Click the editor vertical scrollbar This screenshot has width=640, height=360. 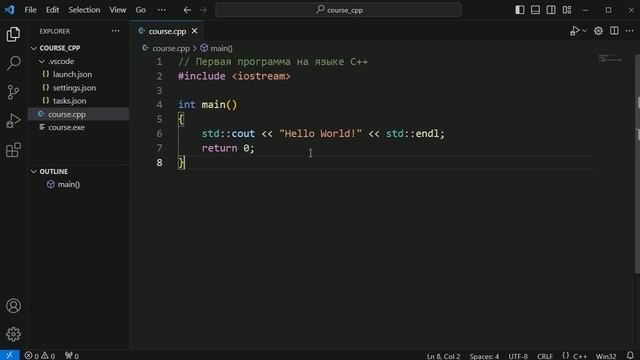pos(637,163)
